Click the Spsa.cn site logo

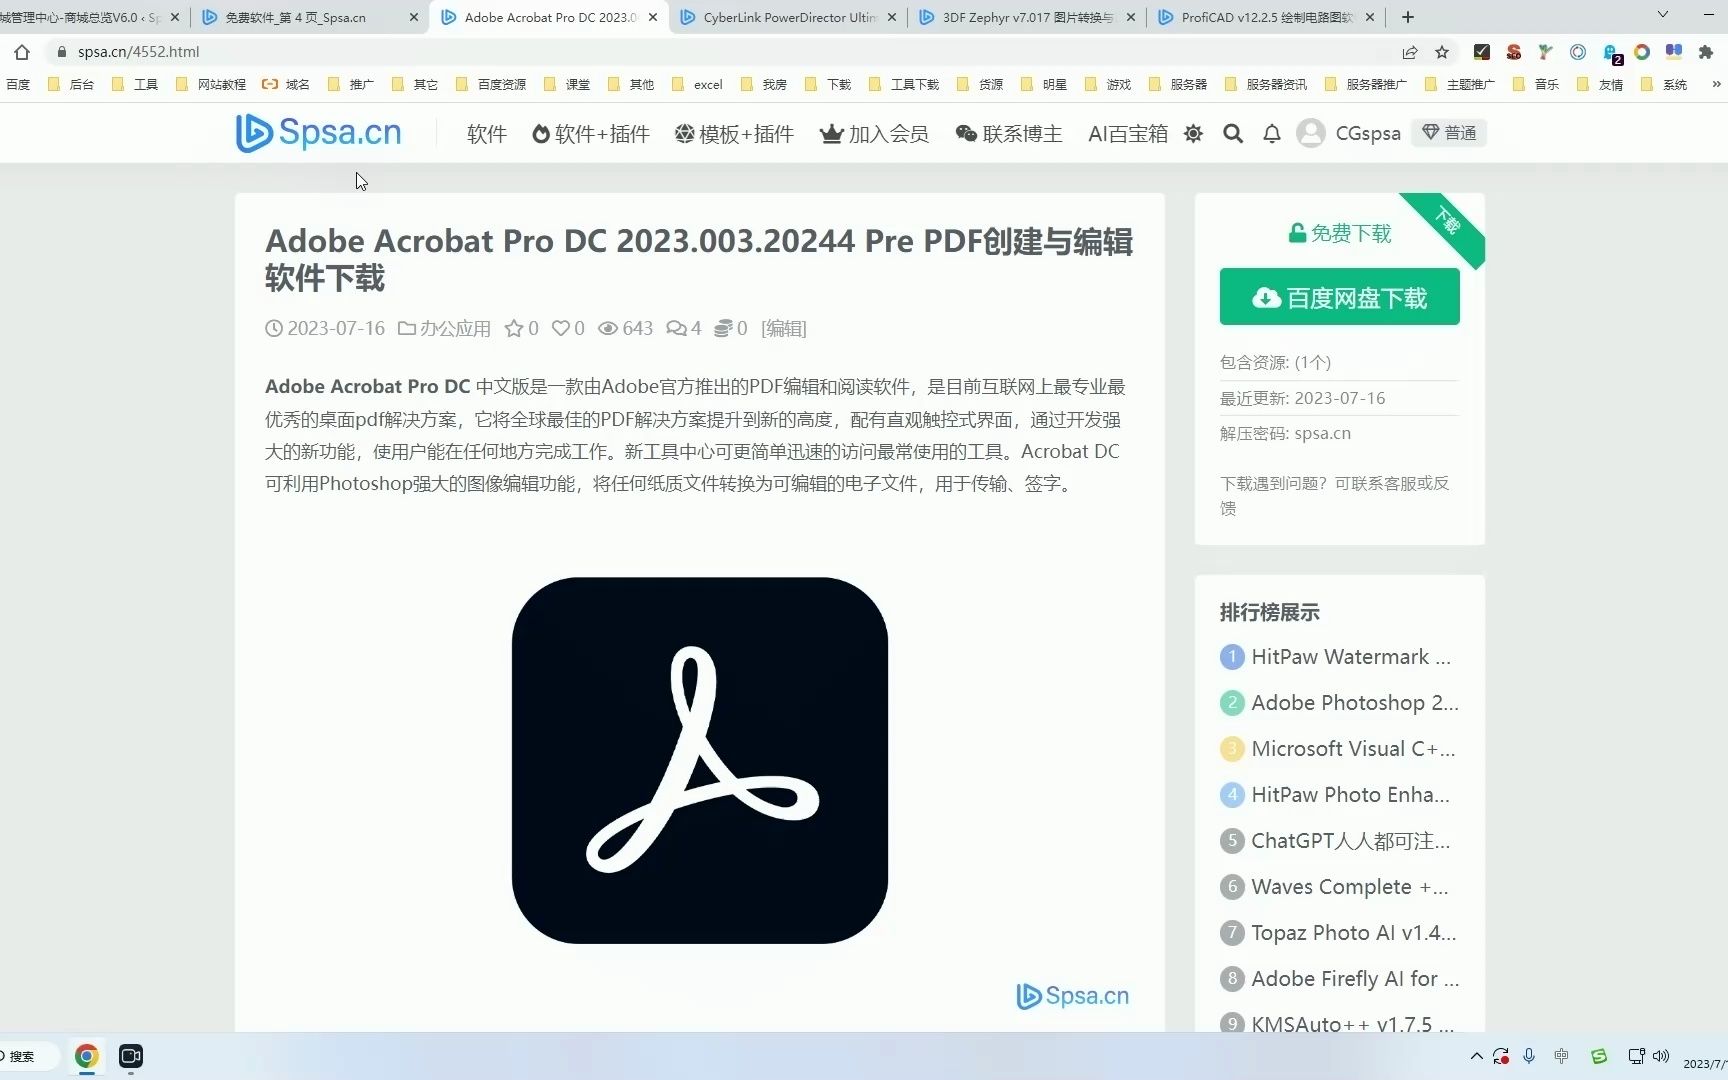318,133
